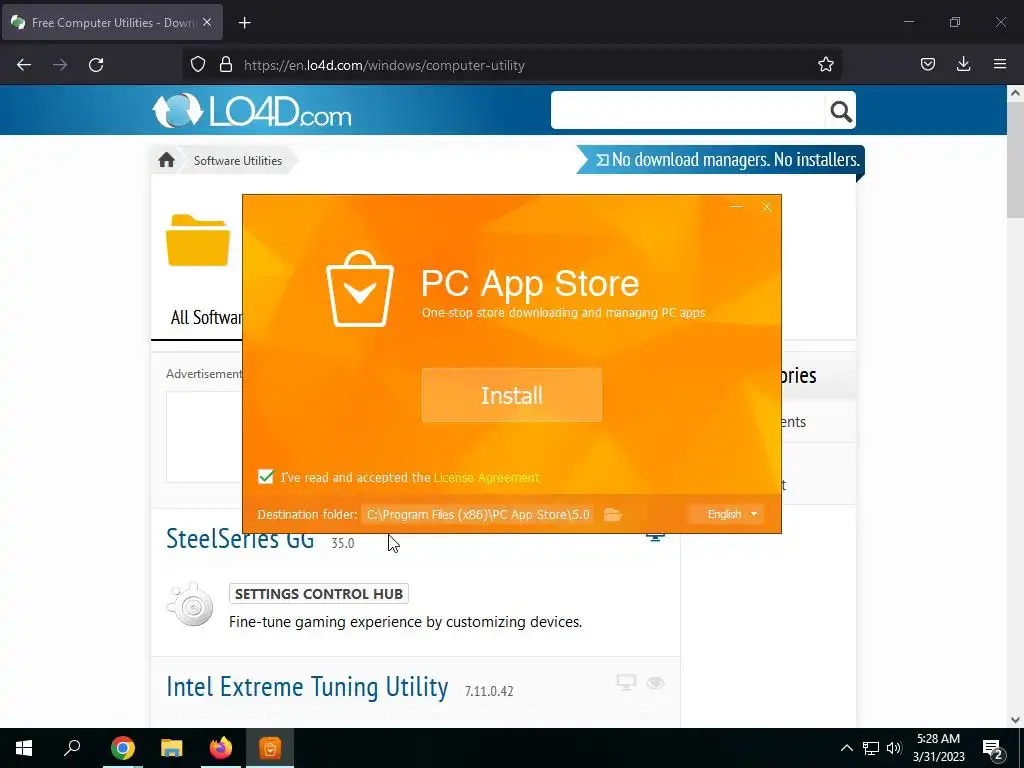1024x768 pixels.
Task: Click PC App Store taskbar icon
Action: pyautogui.click(x=270, y=748)
